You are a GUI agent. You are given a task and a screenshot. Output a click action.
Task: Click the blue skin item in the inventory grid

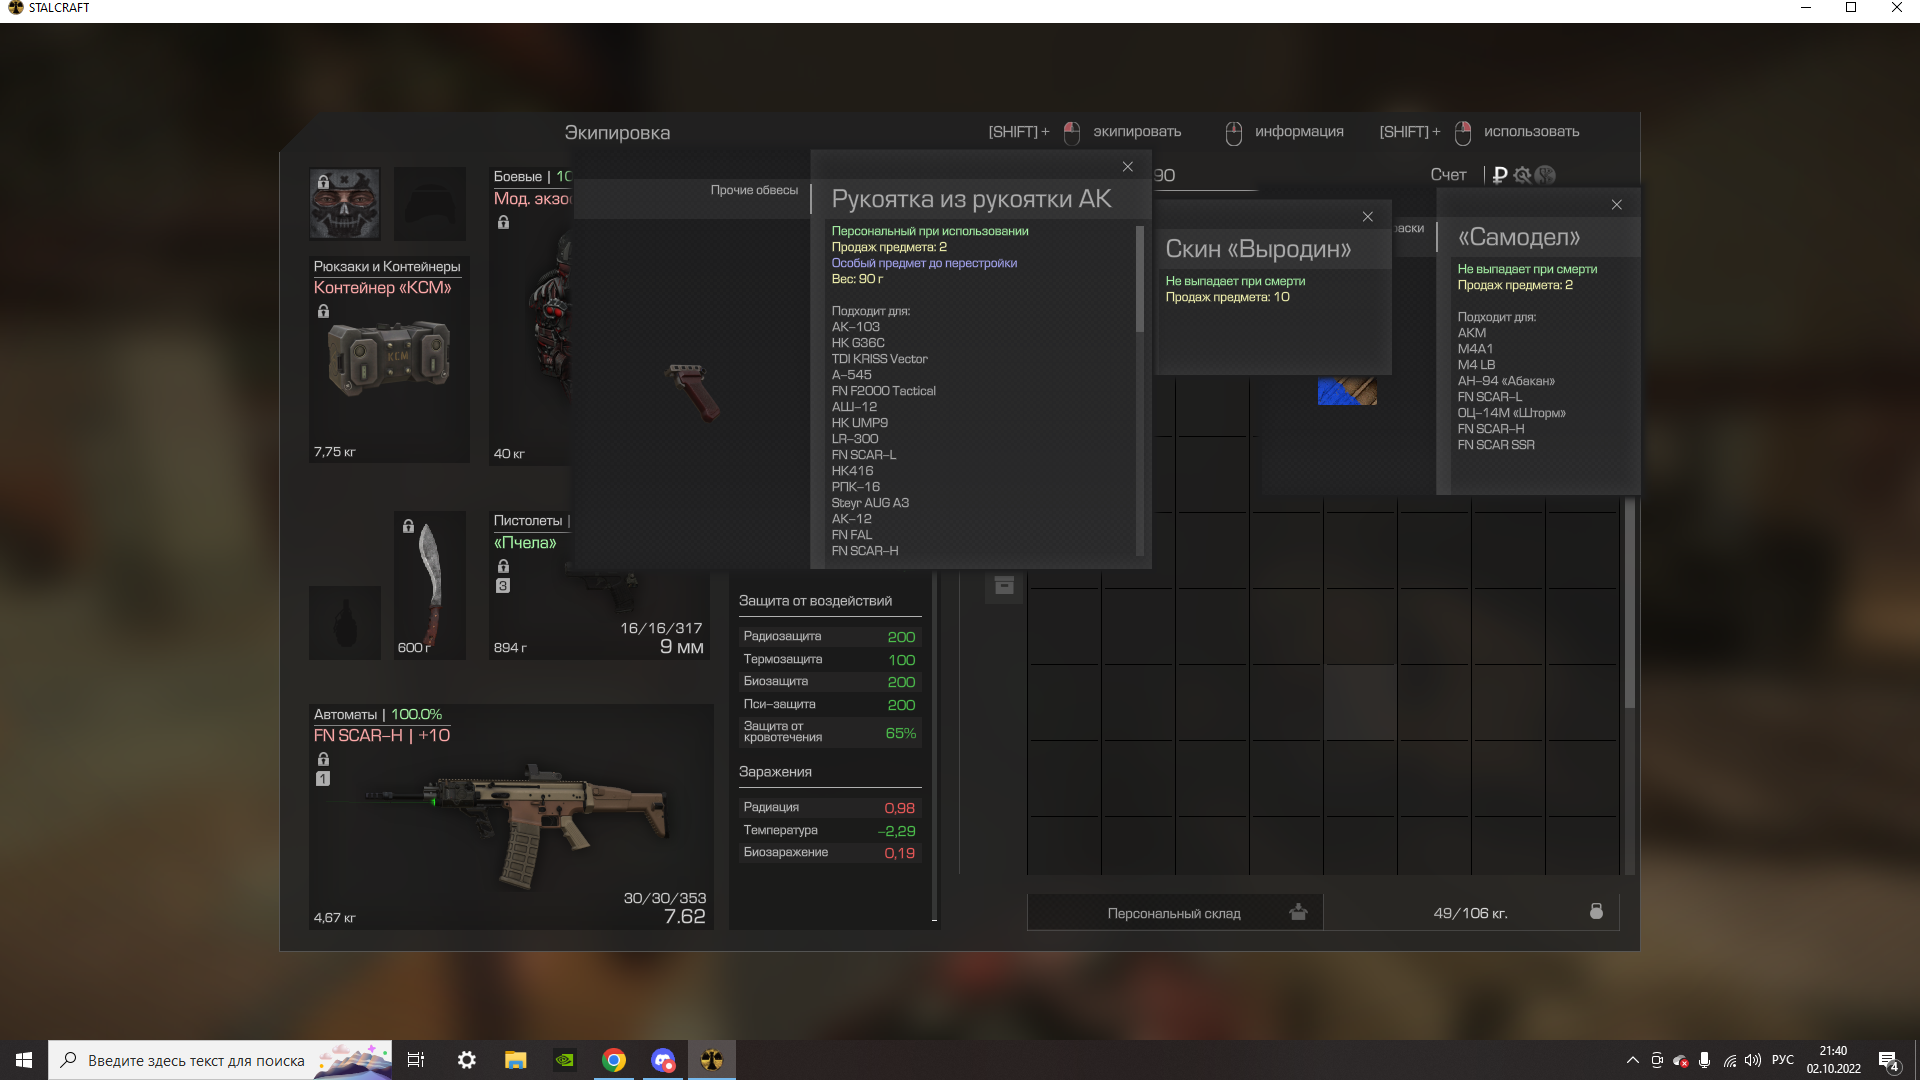(x=1347, y=392)
